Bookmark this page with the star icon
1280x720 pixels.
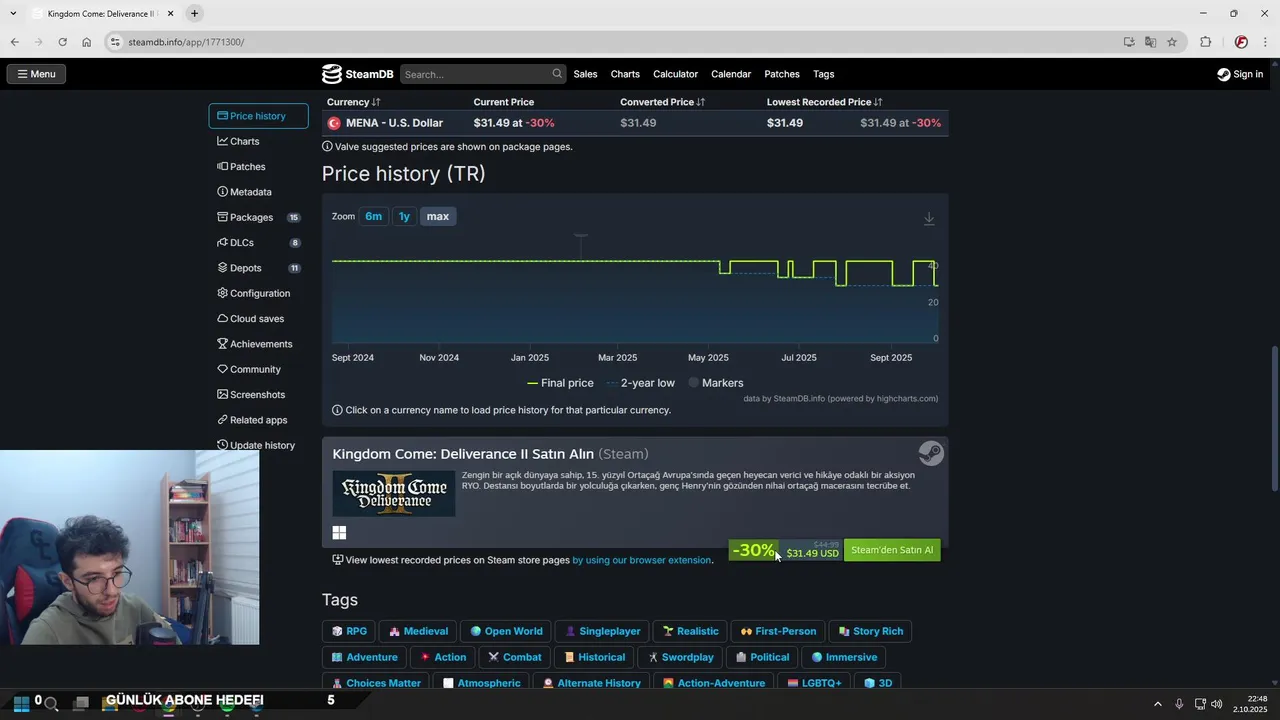(1172, 42)
